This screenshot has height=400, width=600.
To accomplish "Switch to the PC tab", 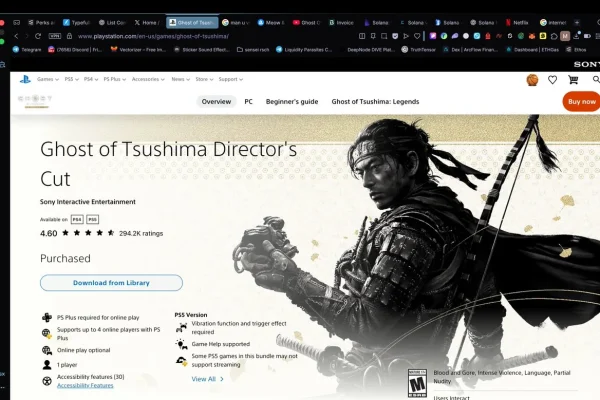I will [x=248, y=101].
